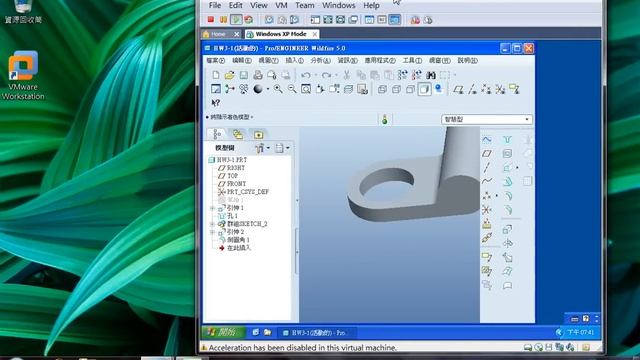Click the Repaint screen icon
Viewport: 640px width, 360px height.
[216, 89]
